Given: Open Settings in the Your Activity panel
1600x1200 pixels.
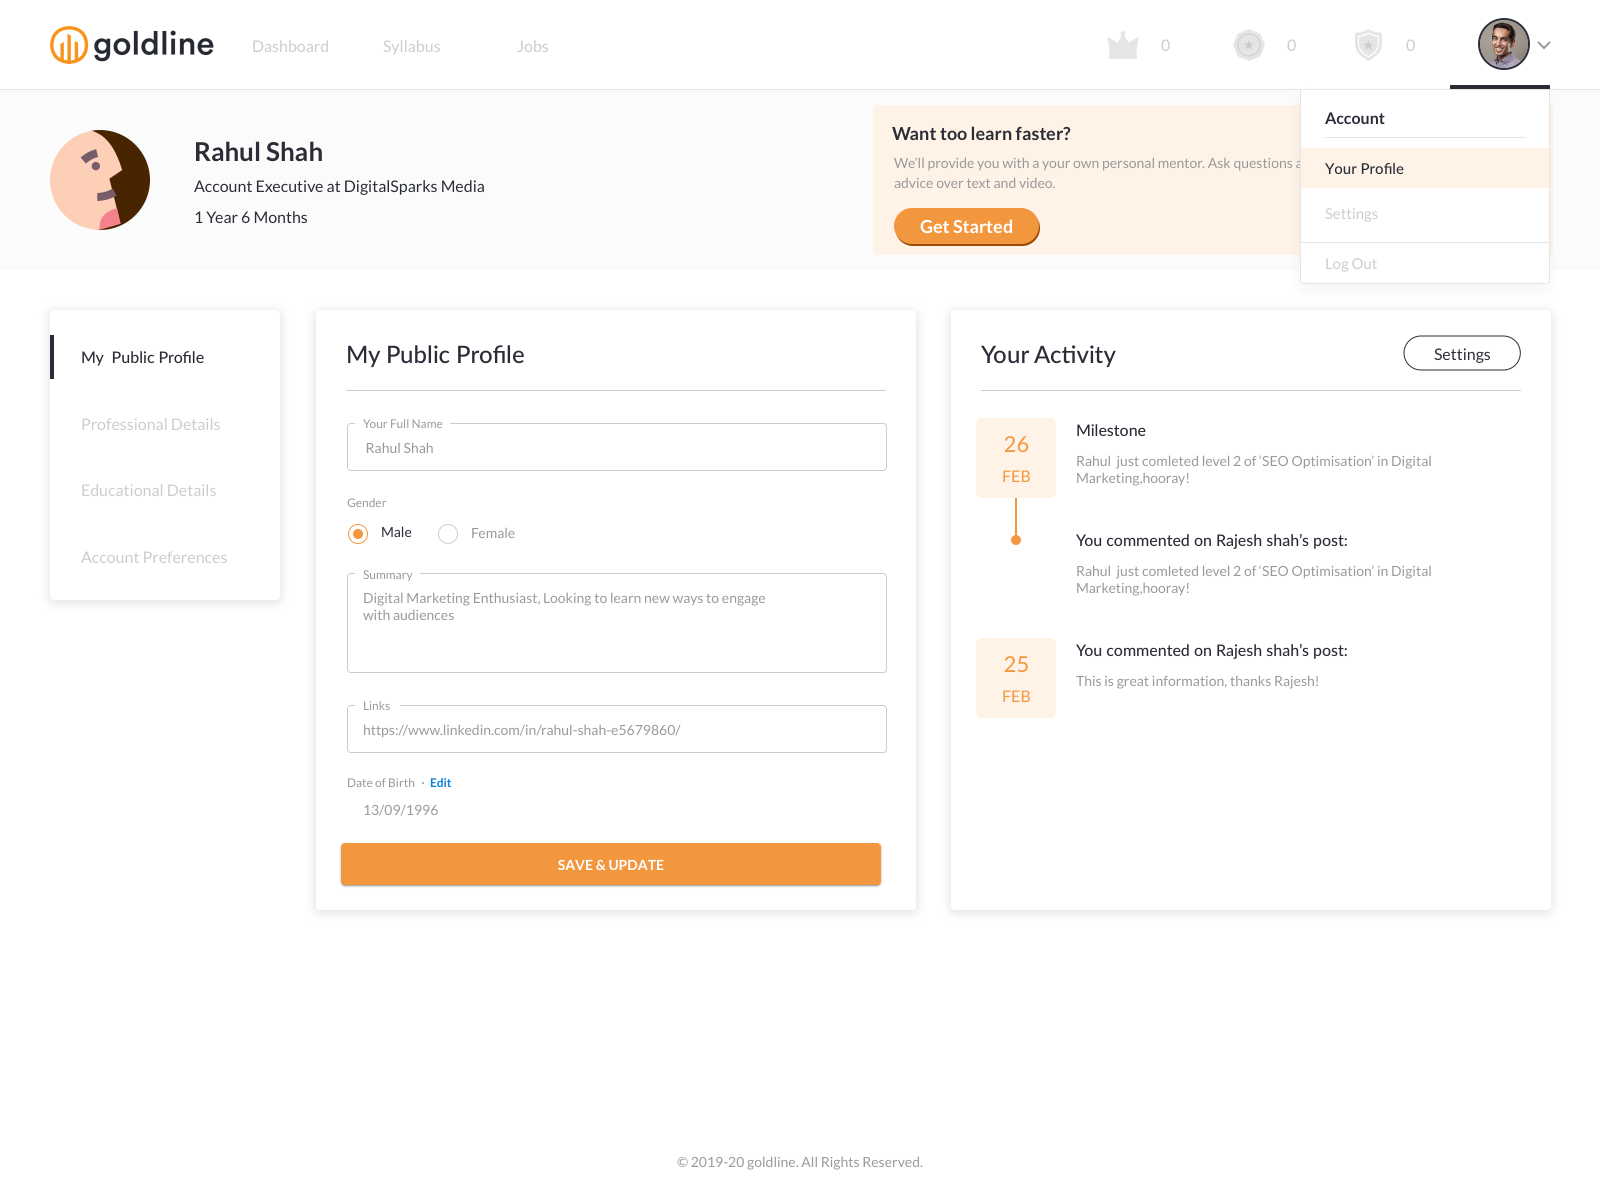Looking at the screenshot, I should tap(1461, 353).
